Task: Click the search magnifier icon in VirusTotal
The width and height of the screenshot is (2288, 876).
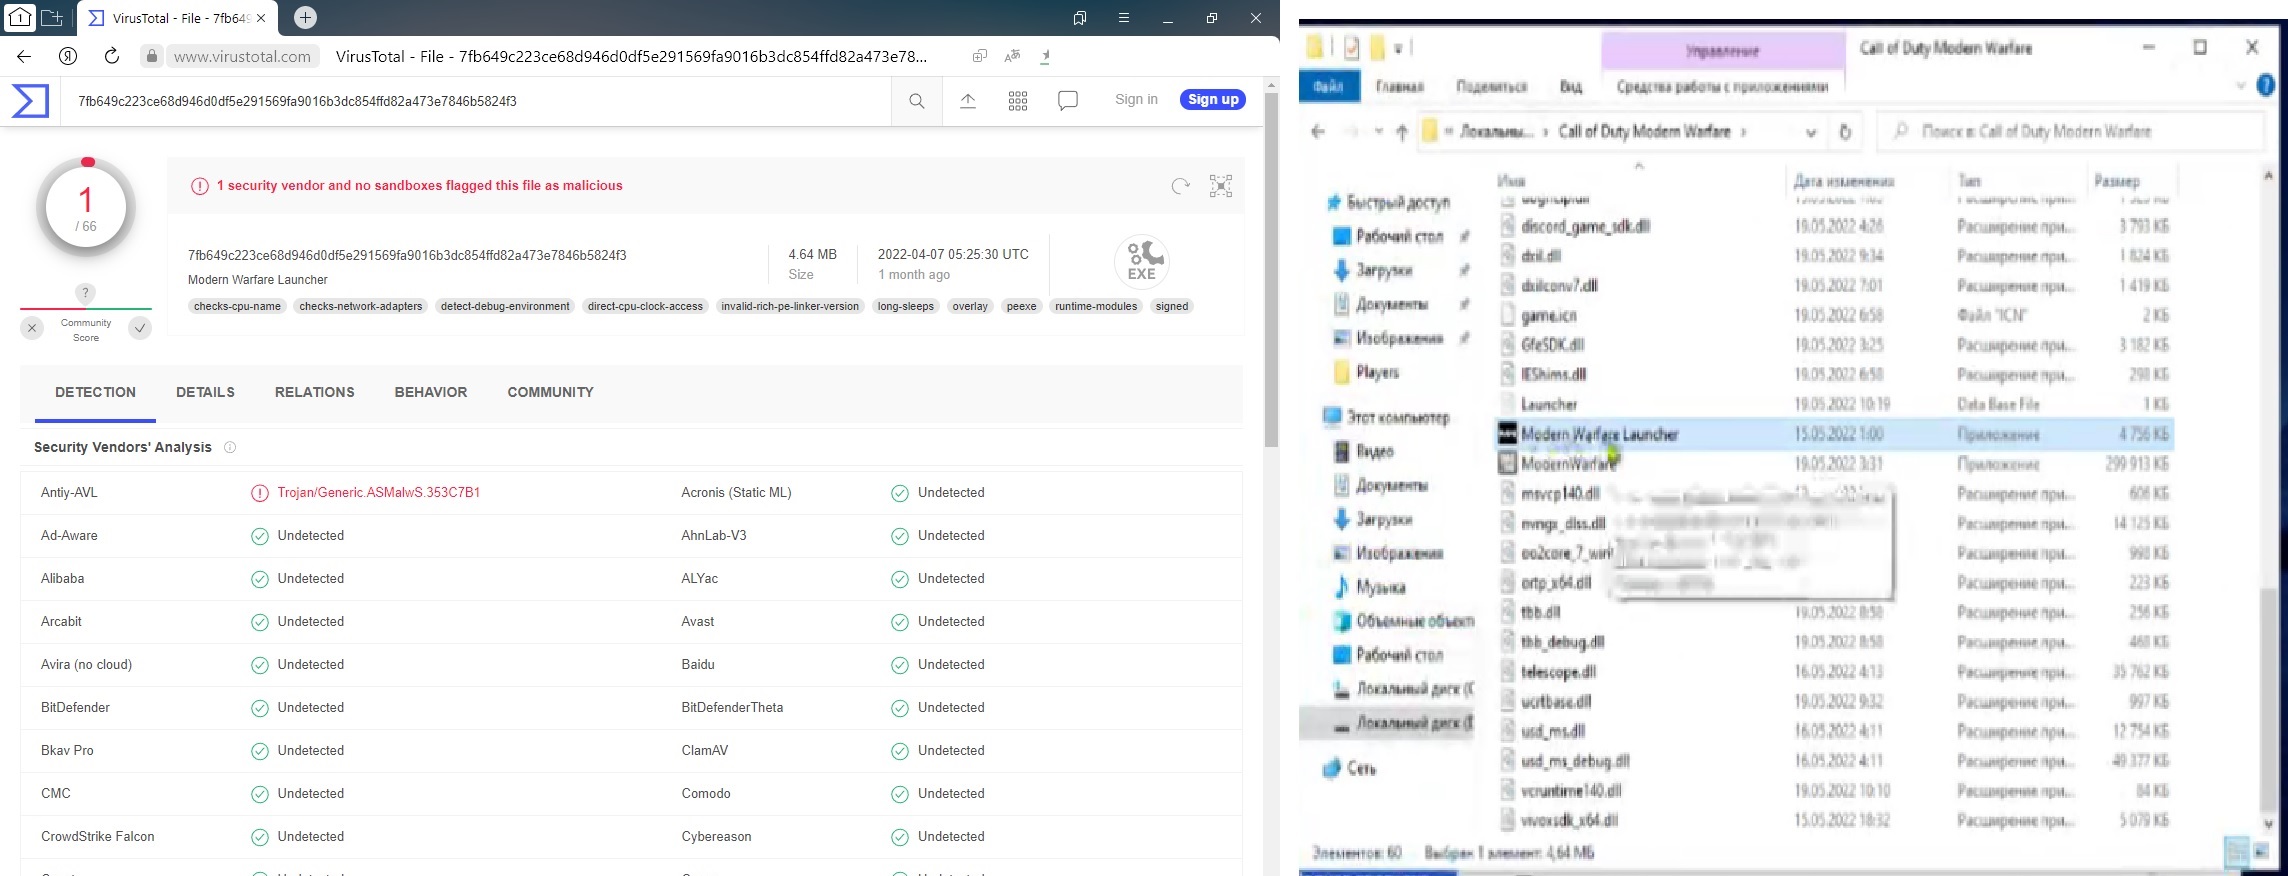Action: pyautogui.click(x=916, y=101)
